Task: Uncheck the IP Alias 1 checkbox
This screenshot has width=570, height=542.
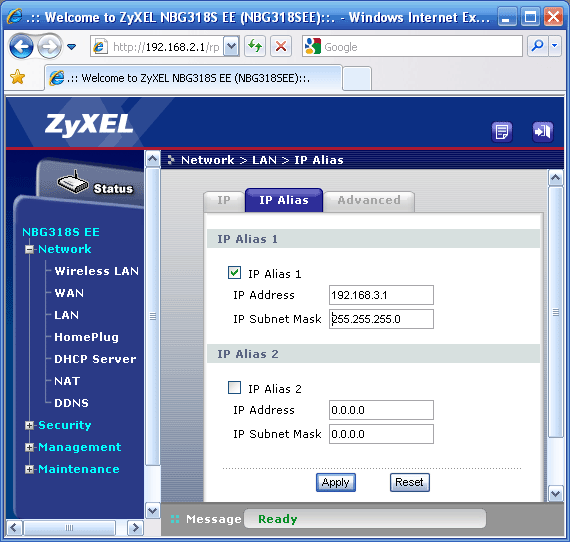Action: (234, 273)
